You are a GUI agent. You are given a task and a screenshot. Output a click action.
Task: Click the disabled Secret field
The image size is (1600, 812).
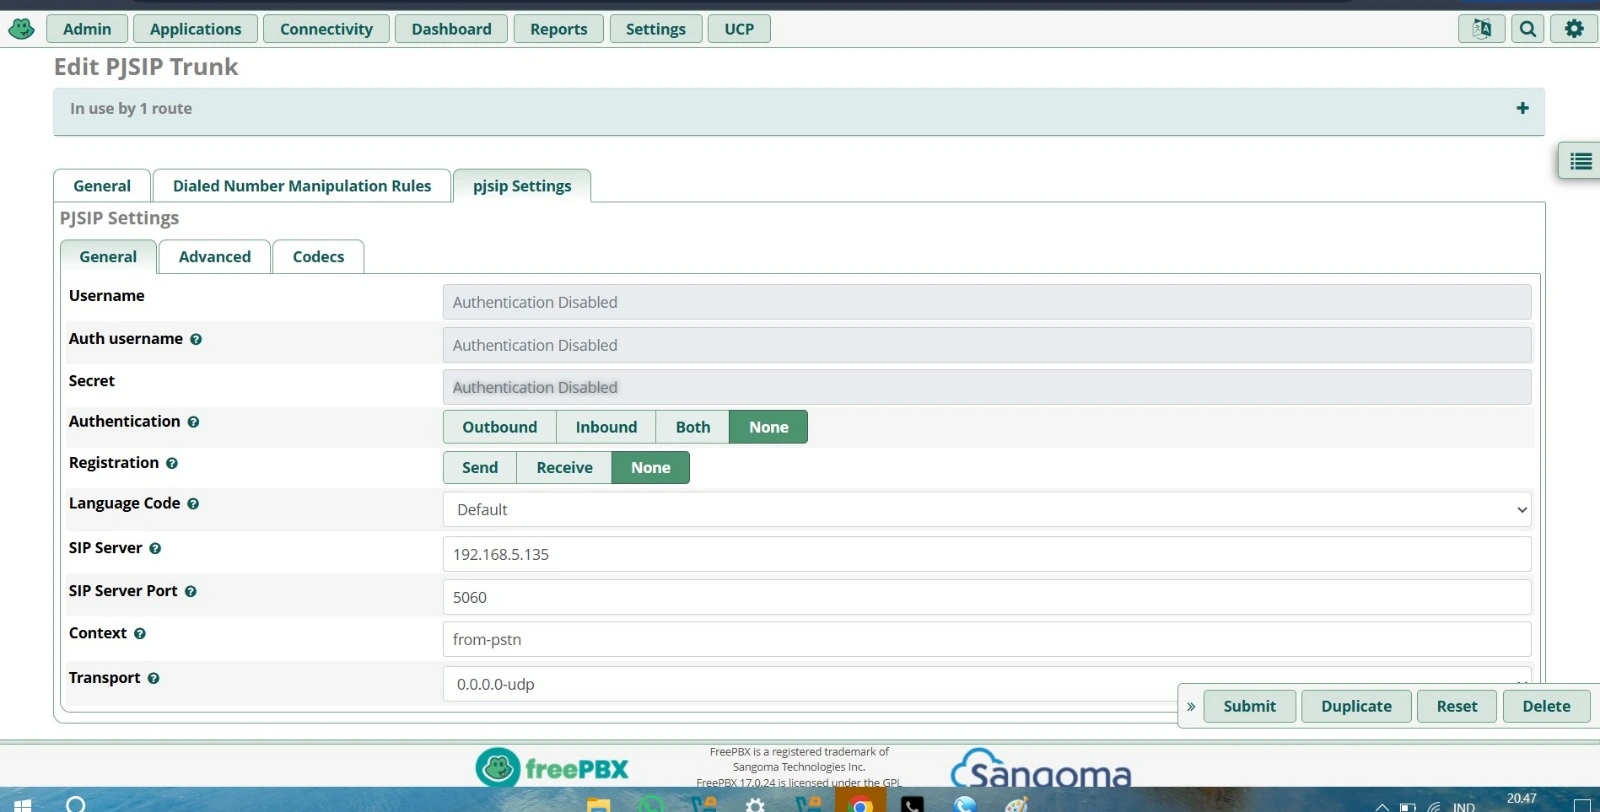coord(987,387)
